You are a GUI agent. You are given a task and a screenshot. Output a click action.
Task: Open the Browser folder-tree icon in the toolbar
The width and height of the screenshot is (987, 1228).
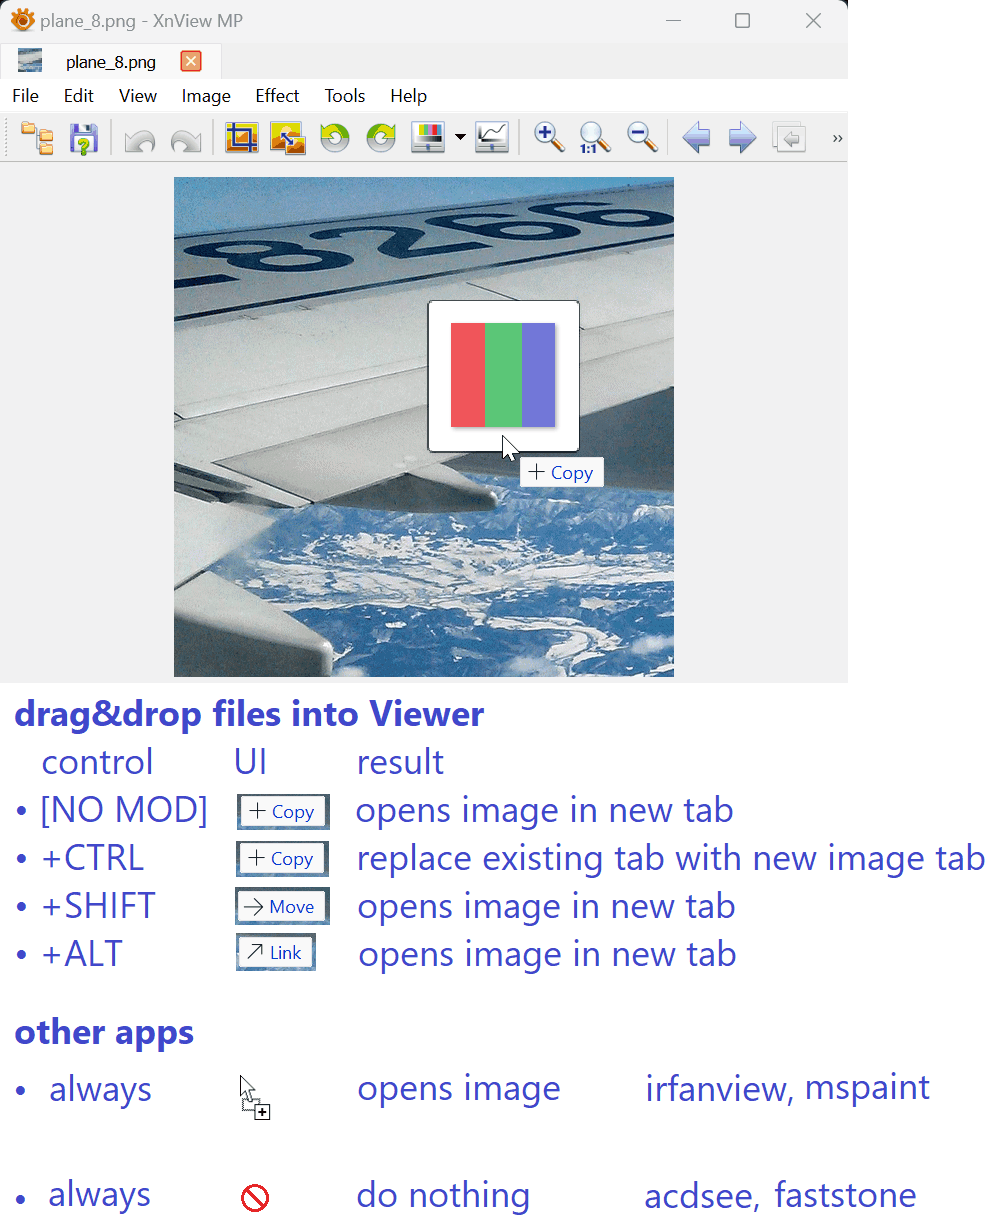coord(38,138)
